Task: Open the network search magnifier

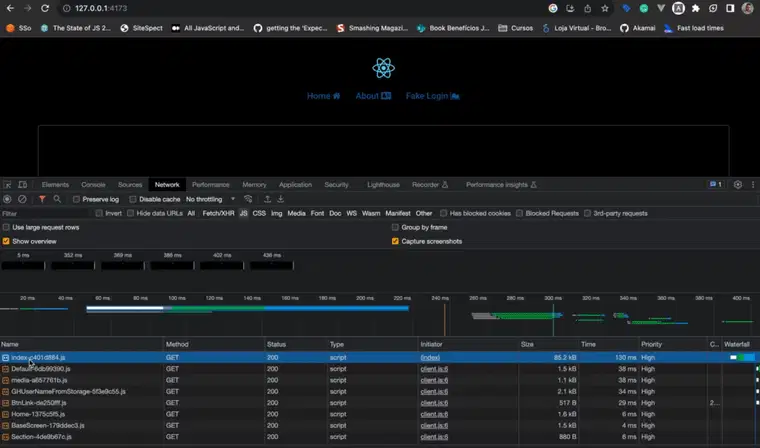Action: 57,199
